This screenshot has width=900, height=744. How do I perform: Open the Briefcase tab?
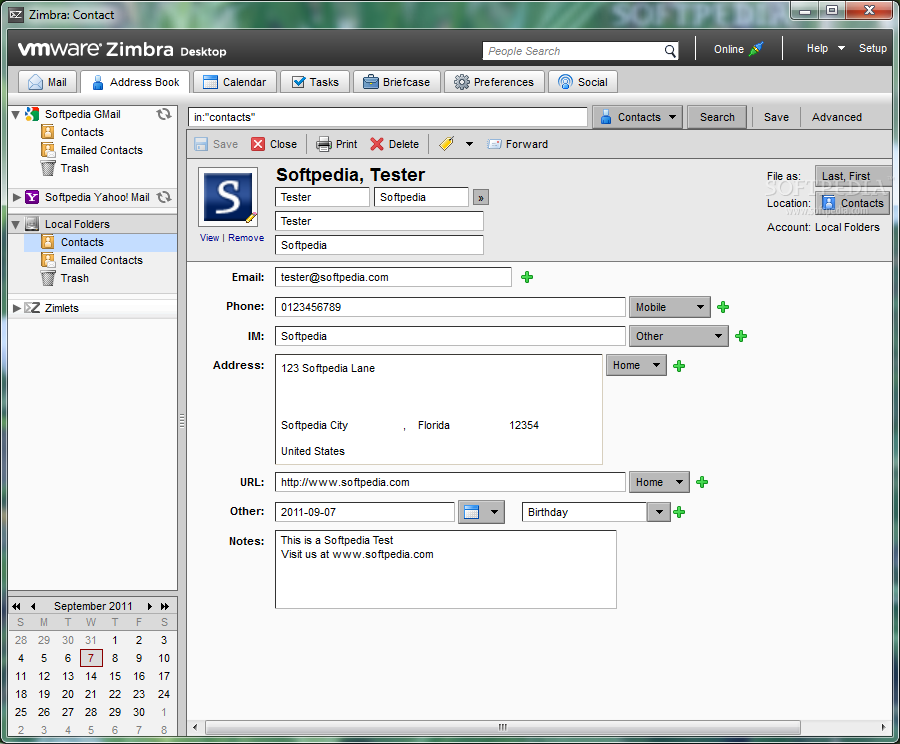[x=397, y=82]
